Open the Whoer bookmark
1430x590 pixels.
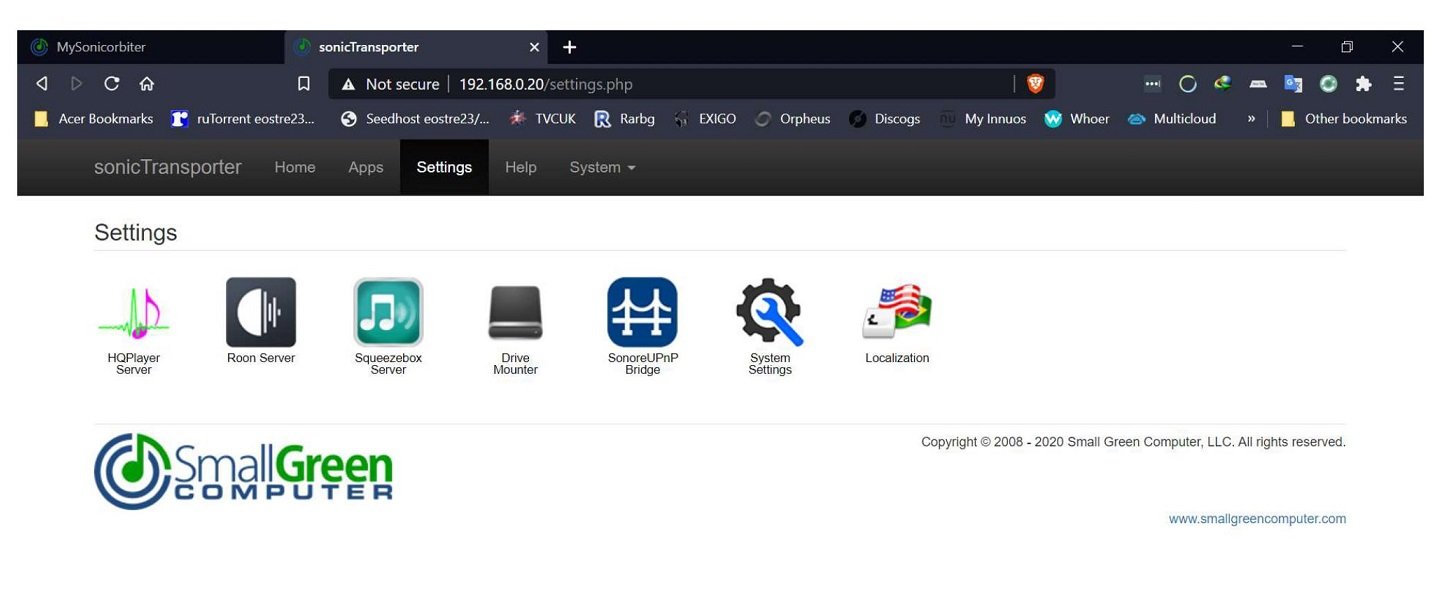click(1077, 118)
